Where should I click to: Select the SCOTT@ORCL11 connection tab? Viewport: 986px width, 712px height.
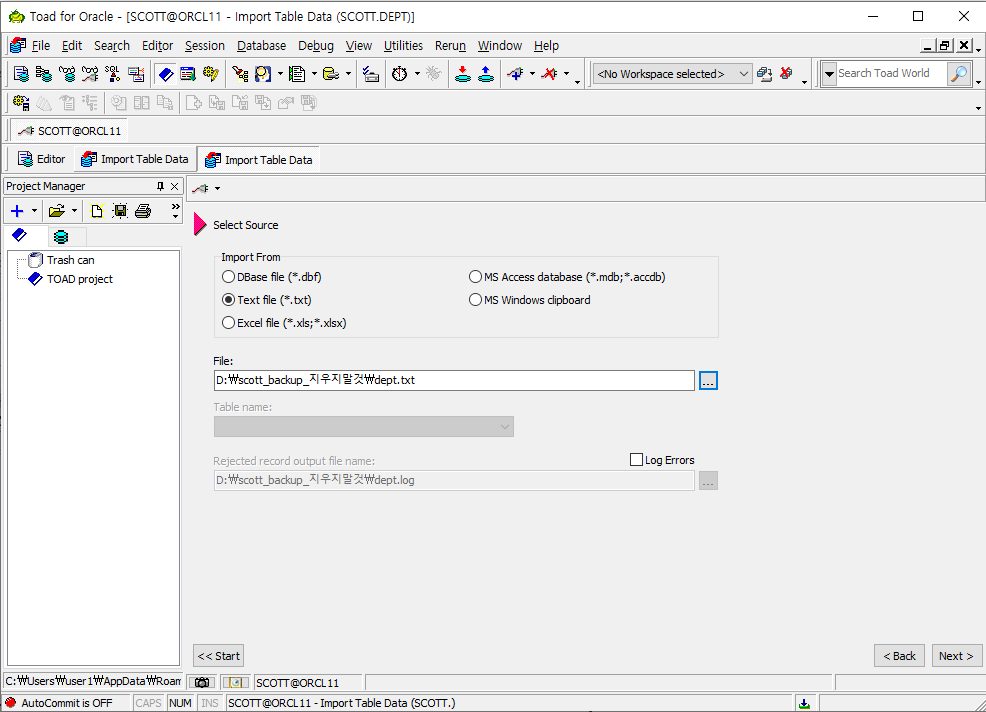(x=69, y=131)
